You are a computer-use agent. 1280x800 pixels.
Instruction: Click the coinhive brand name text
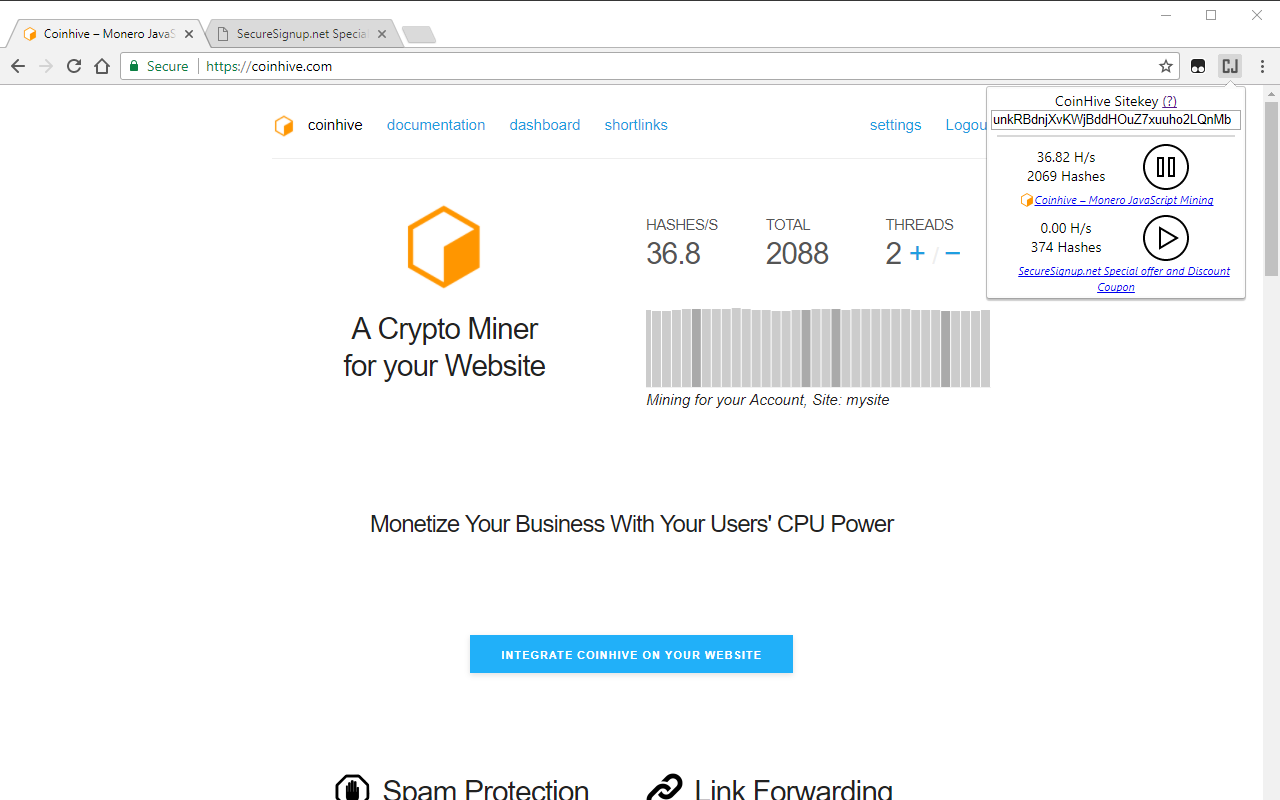coord(335,125)
